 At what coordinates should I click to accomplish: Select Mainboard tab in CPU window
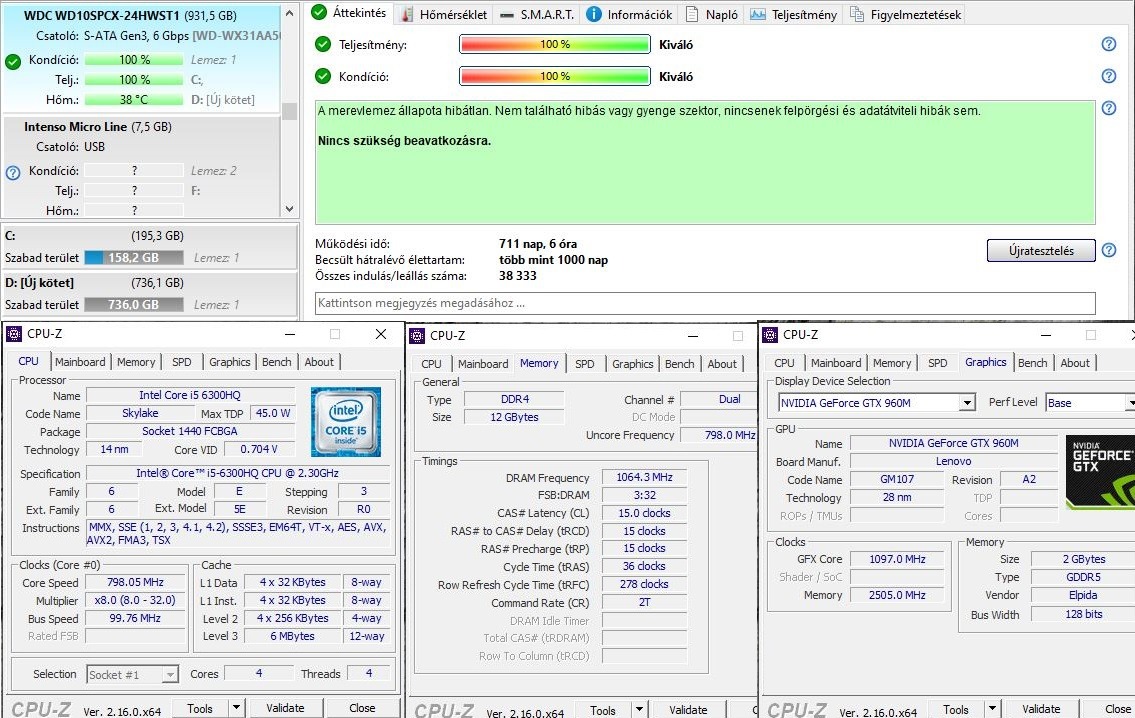coord(80,362)
